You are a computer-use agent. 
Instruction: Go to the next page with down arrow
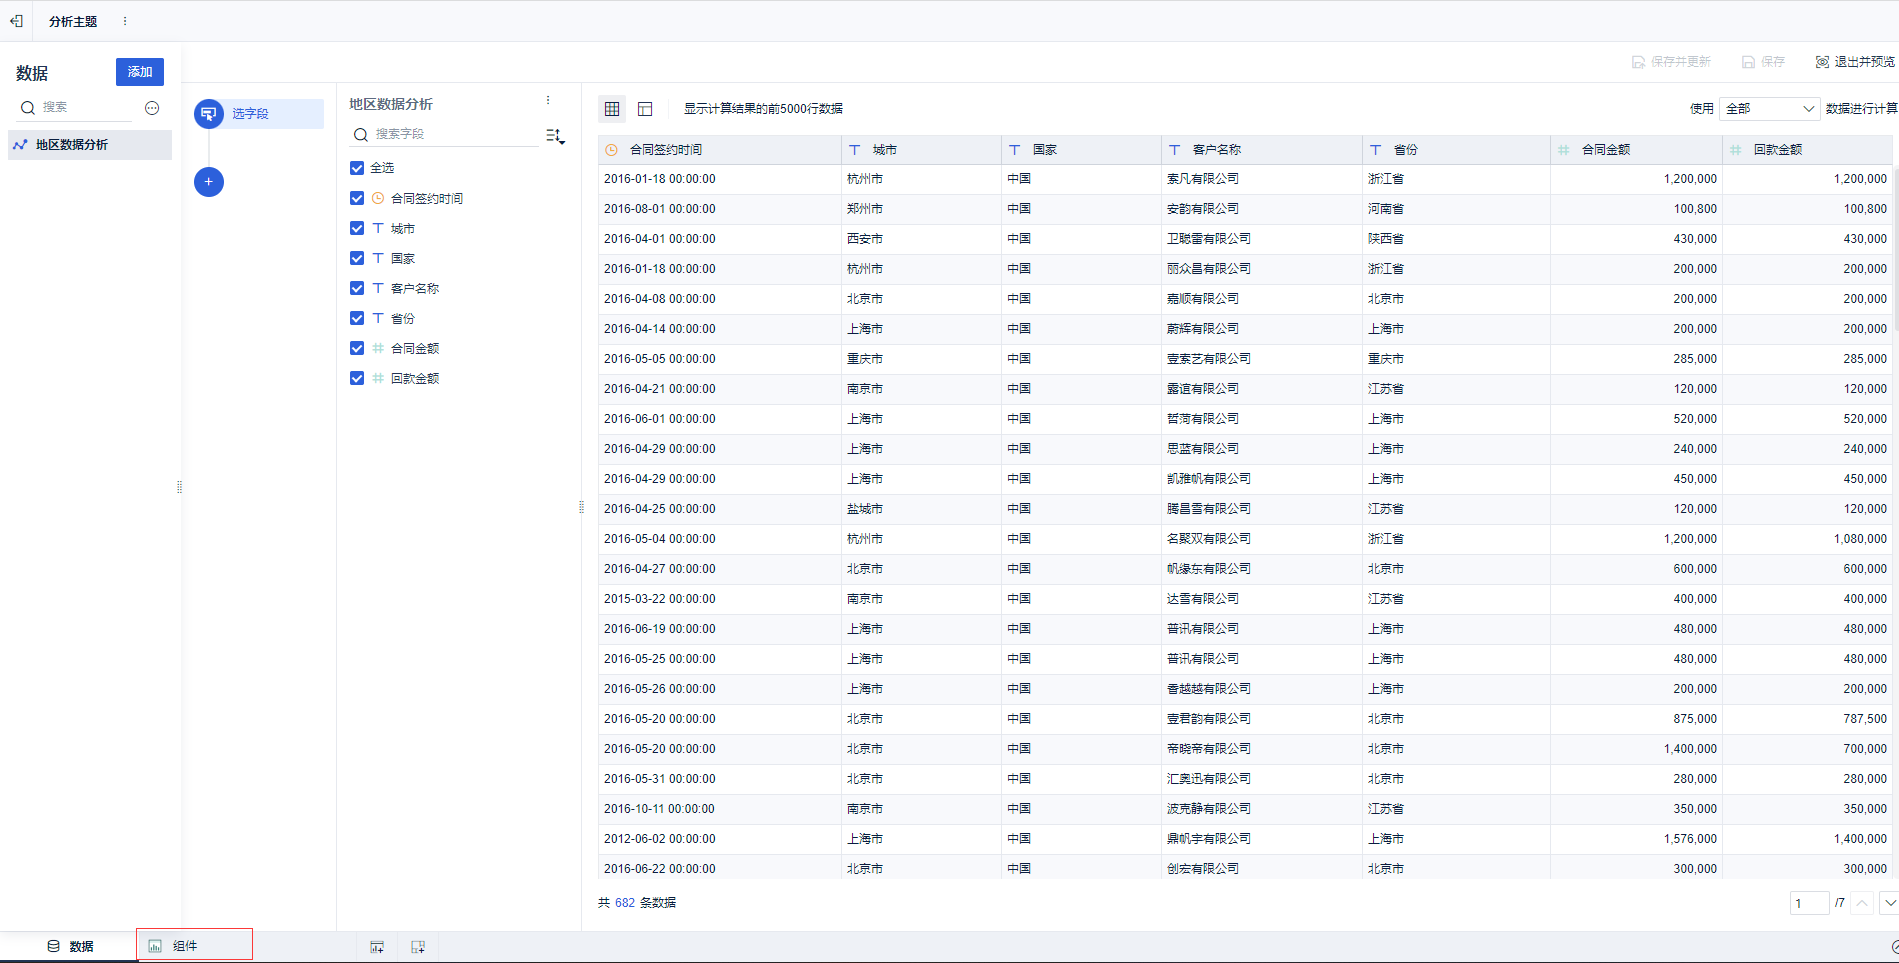click(x=1889, y=903)
